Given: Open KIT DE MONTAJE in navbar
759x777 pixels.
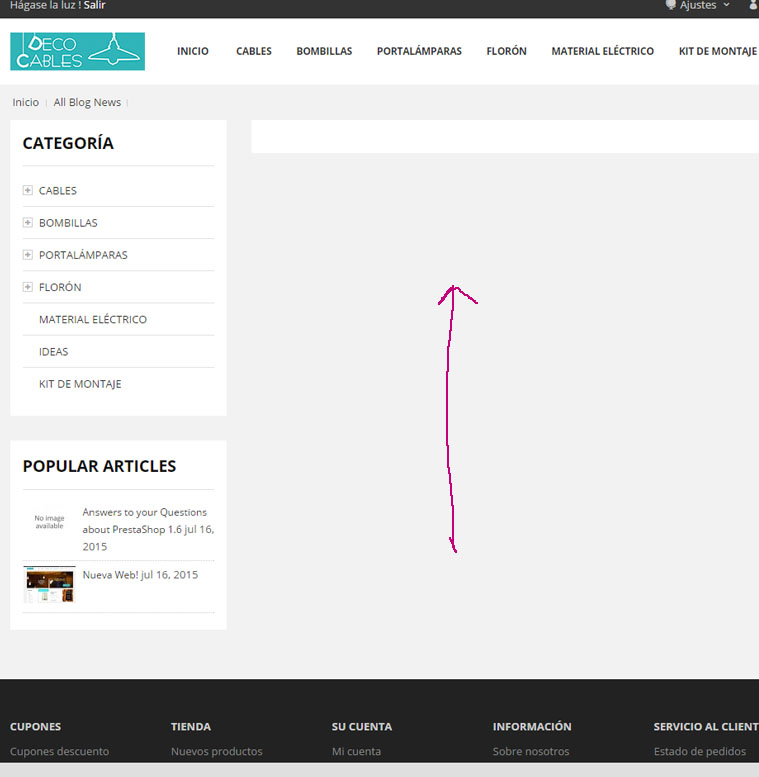Looking at the screenshot, I should pyautogui.click(x=717, y=51).
